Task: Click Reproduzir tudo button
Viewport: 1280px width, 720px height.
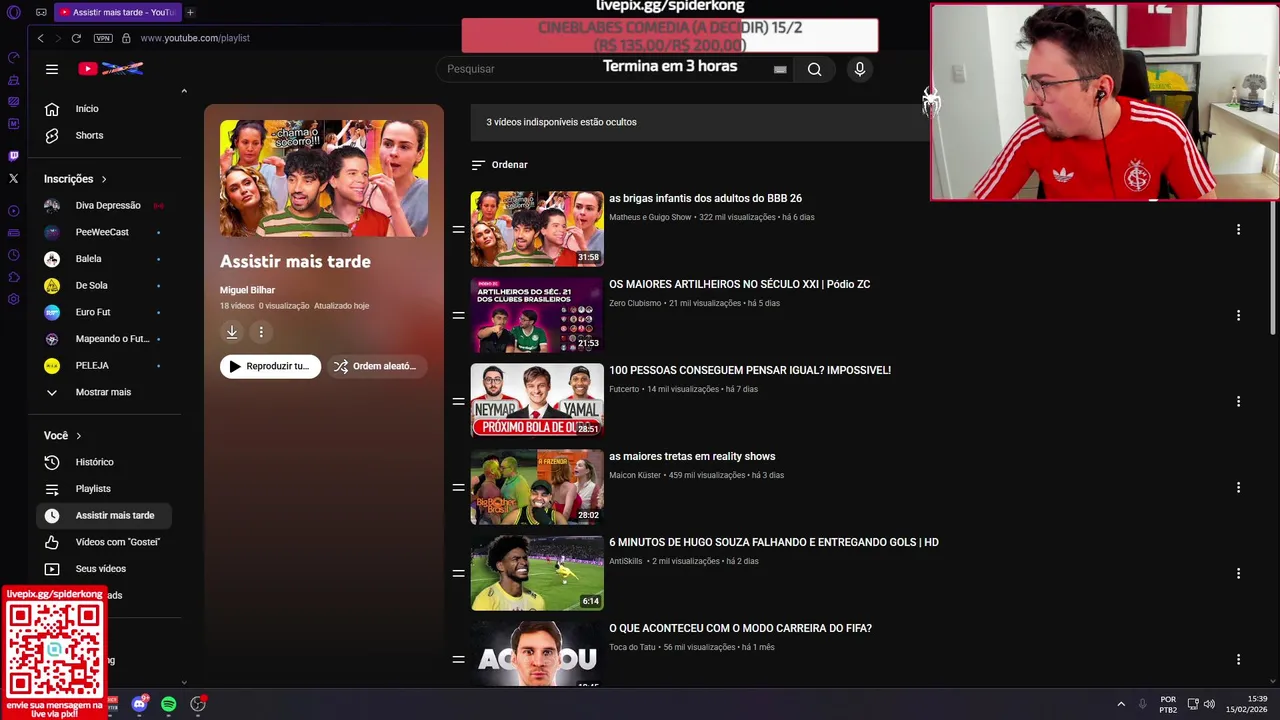Action: (x=270, y=366)
